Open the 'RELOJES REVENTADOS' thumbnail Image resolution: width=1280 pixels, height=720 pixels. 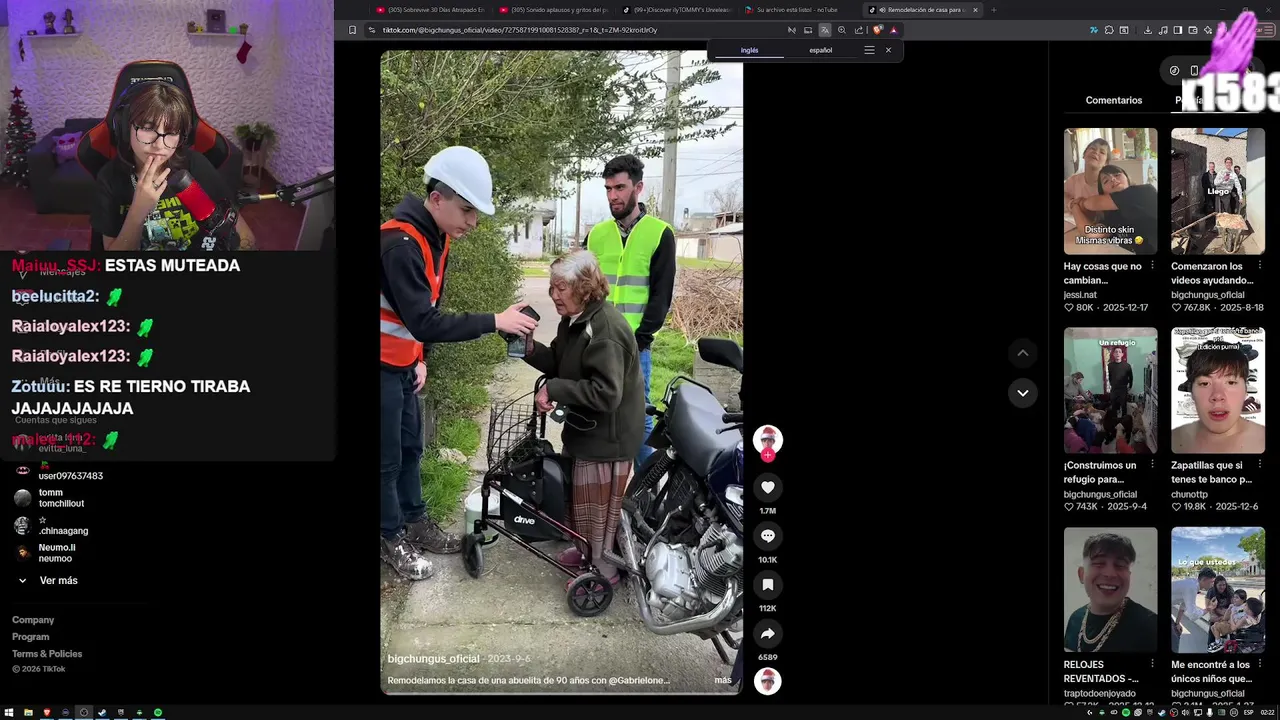click(x=1110, y=590)
